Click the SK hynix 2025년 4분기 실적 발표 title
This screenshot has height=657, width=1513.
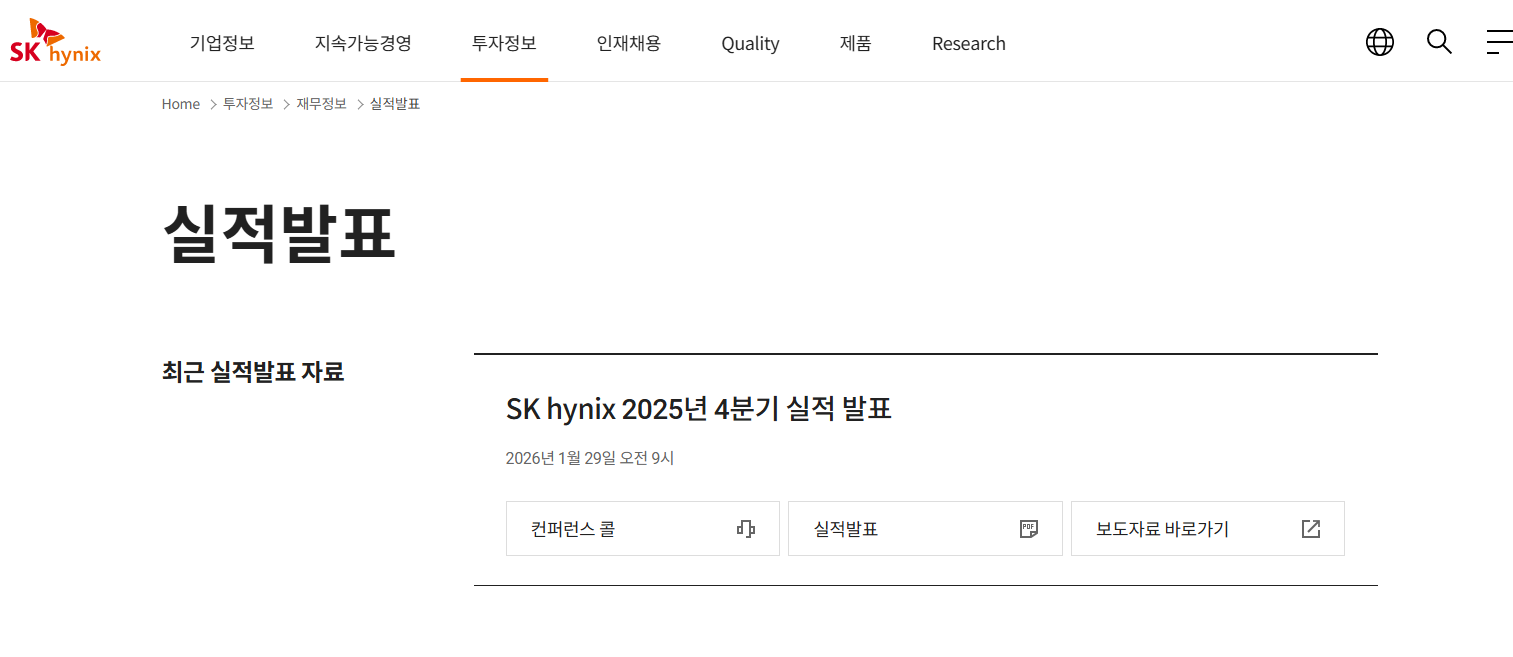click(x=699, y=409)
